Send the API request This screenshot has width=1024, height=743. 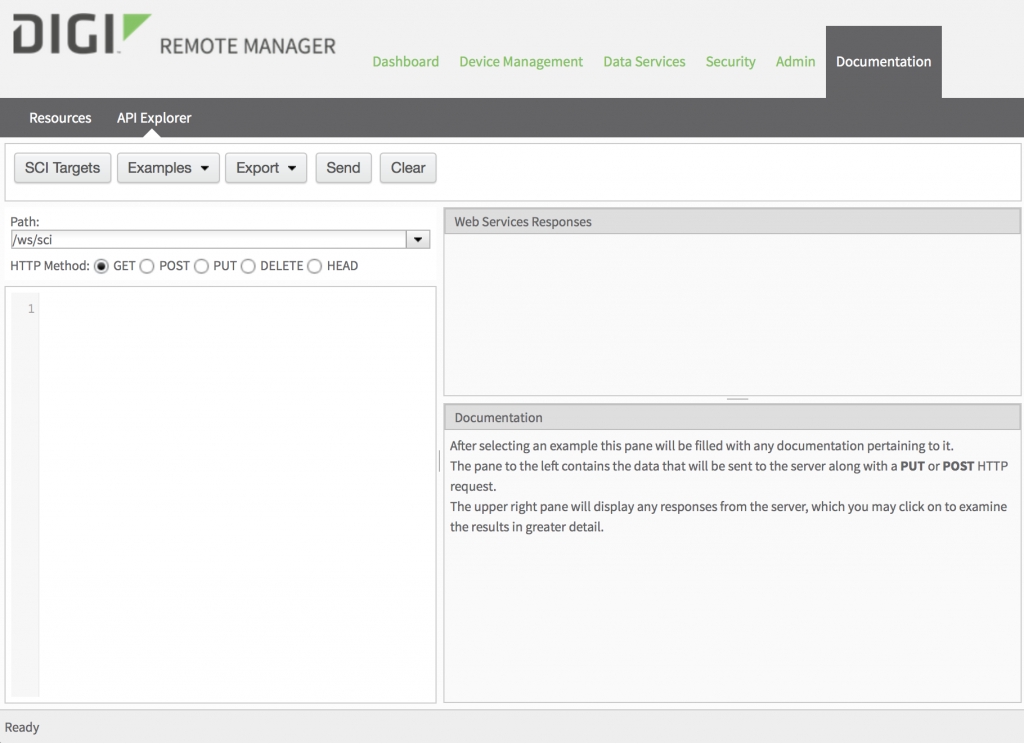(x=344, y=168)
